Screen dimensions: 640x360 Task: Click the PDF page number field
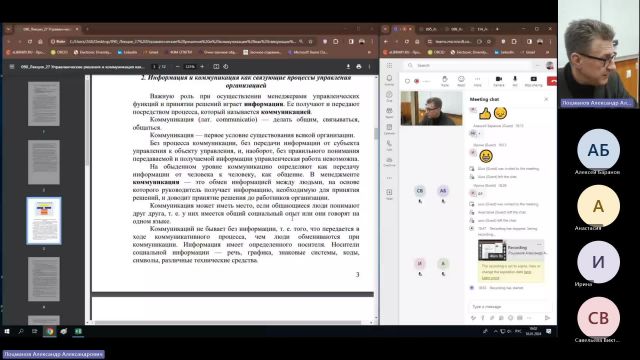155,67
